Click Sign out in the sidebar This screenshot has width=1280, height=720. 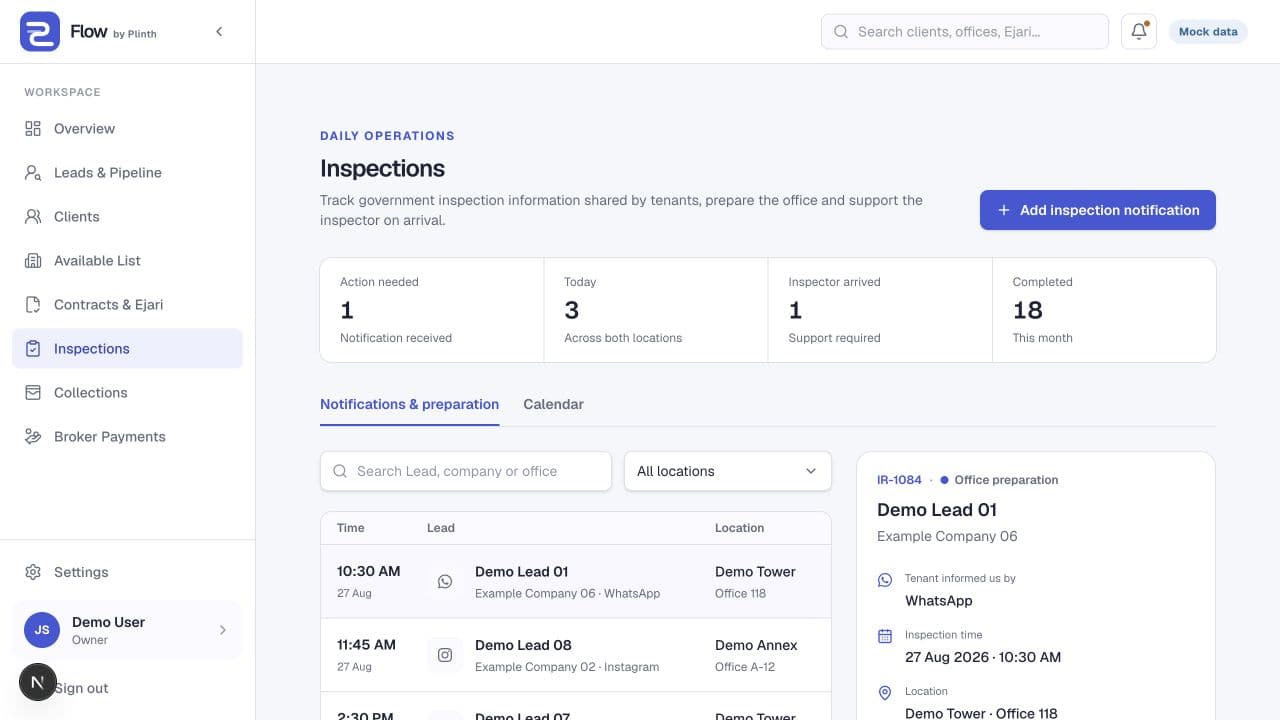point(82,688)
